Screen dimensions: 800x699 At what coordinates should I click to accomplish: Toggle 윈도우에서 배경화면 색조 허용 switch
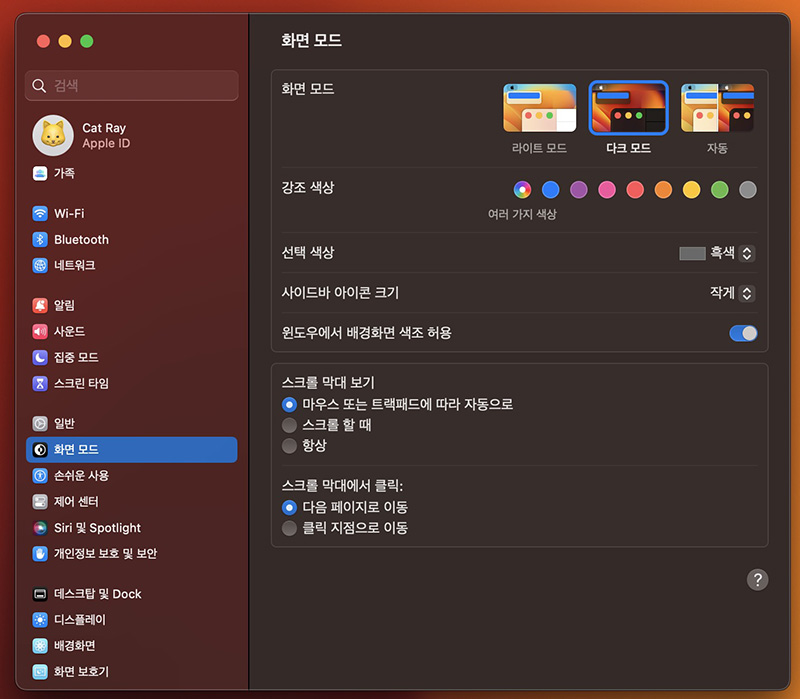pos(743,333)
